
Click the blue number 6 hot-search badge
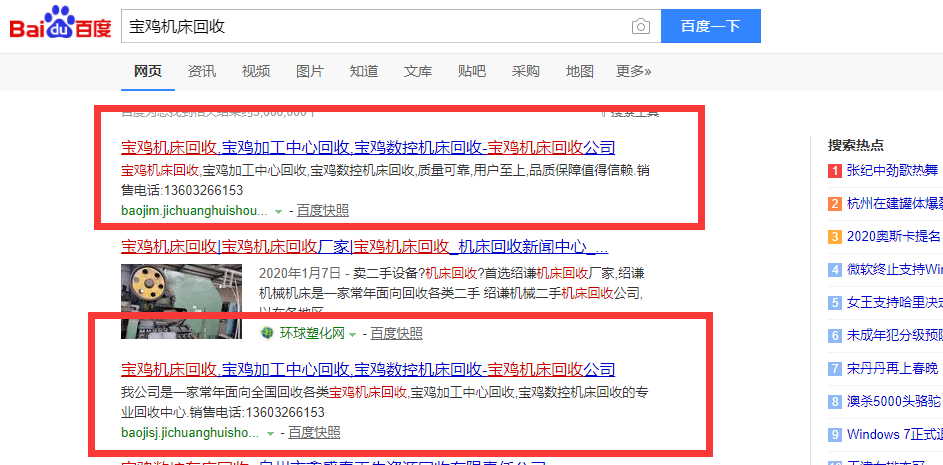click(x=834, y=335)
